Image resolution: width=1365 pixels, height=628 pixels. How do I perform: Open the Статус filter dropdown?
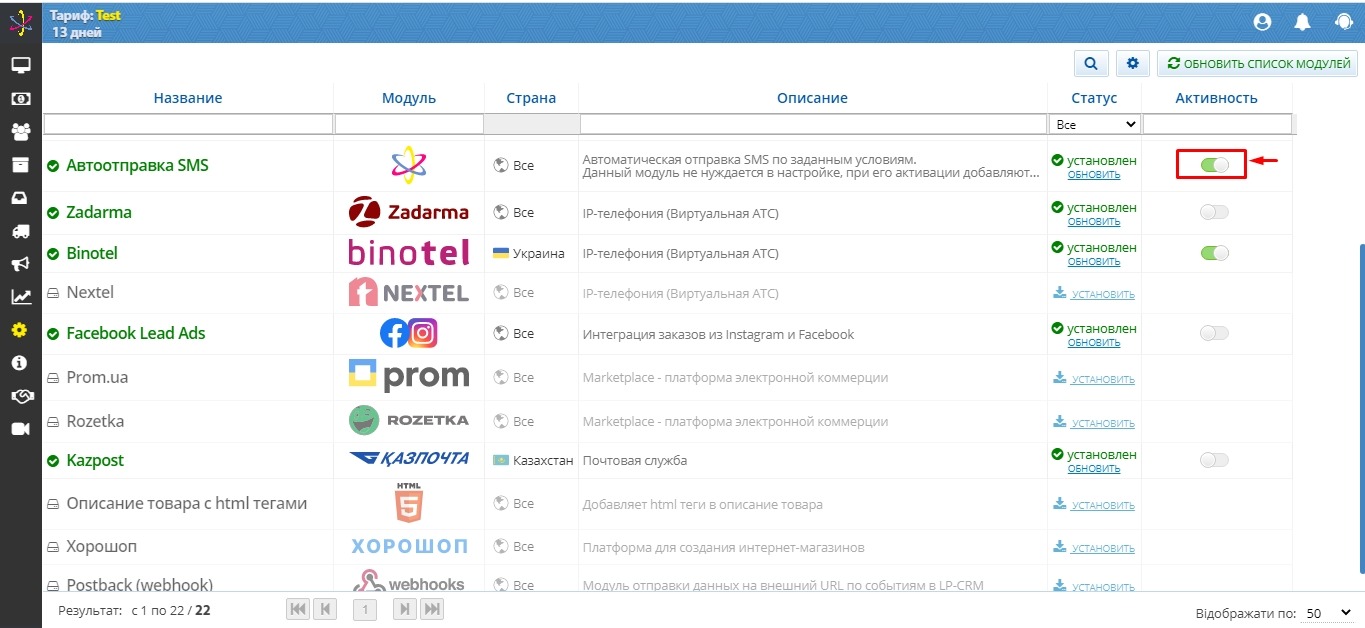tap(1095, 124)
